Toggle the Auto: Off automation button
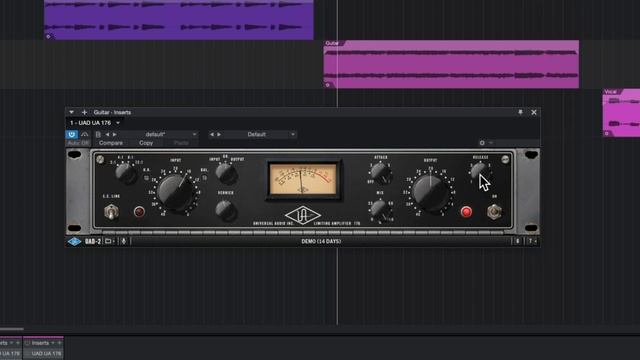This screenshot has width=640, height=360. point(78,143)
